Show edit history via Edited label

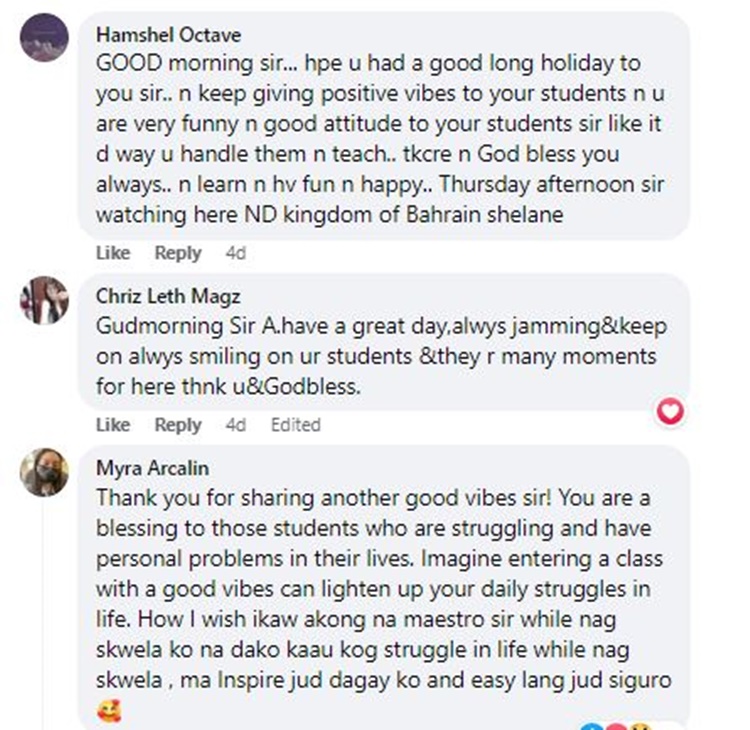295,425
